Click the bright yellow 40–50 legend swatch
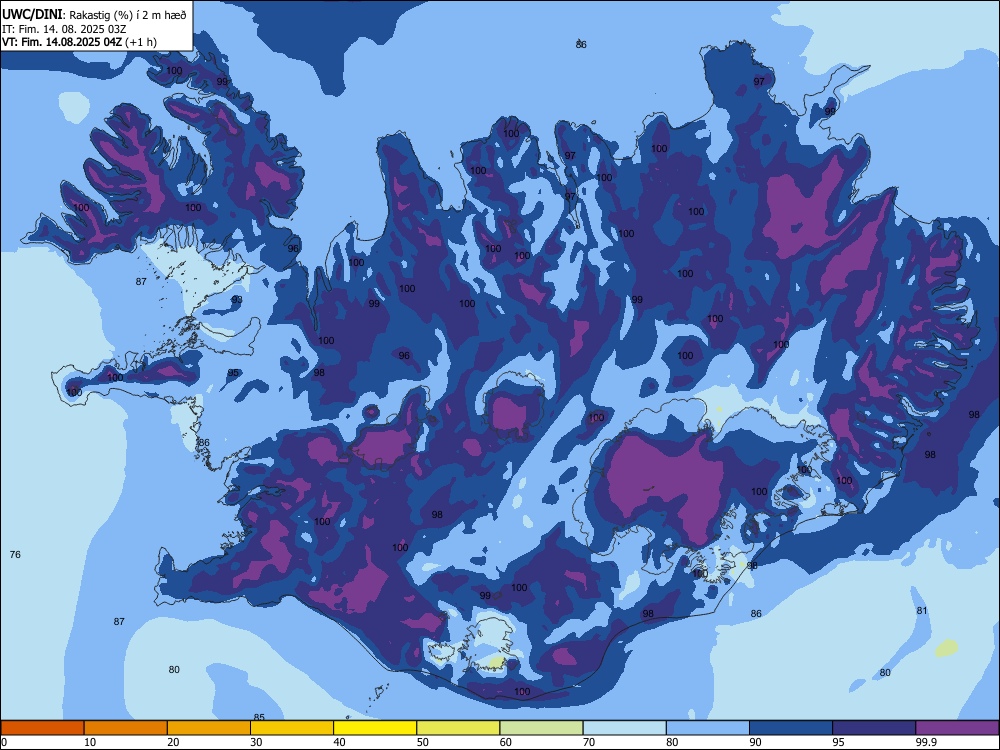The height and width of the screenshot is (750, 1000). coord(375,728)
